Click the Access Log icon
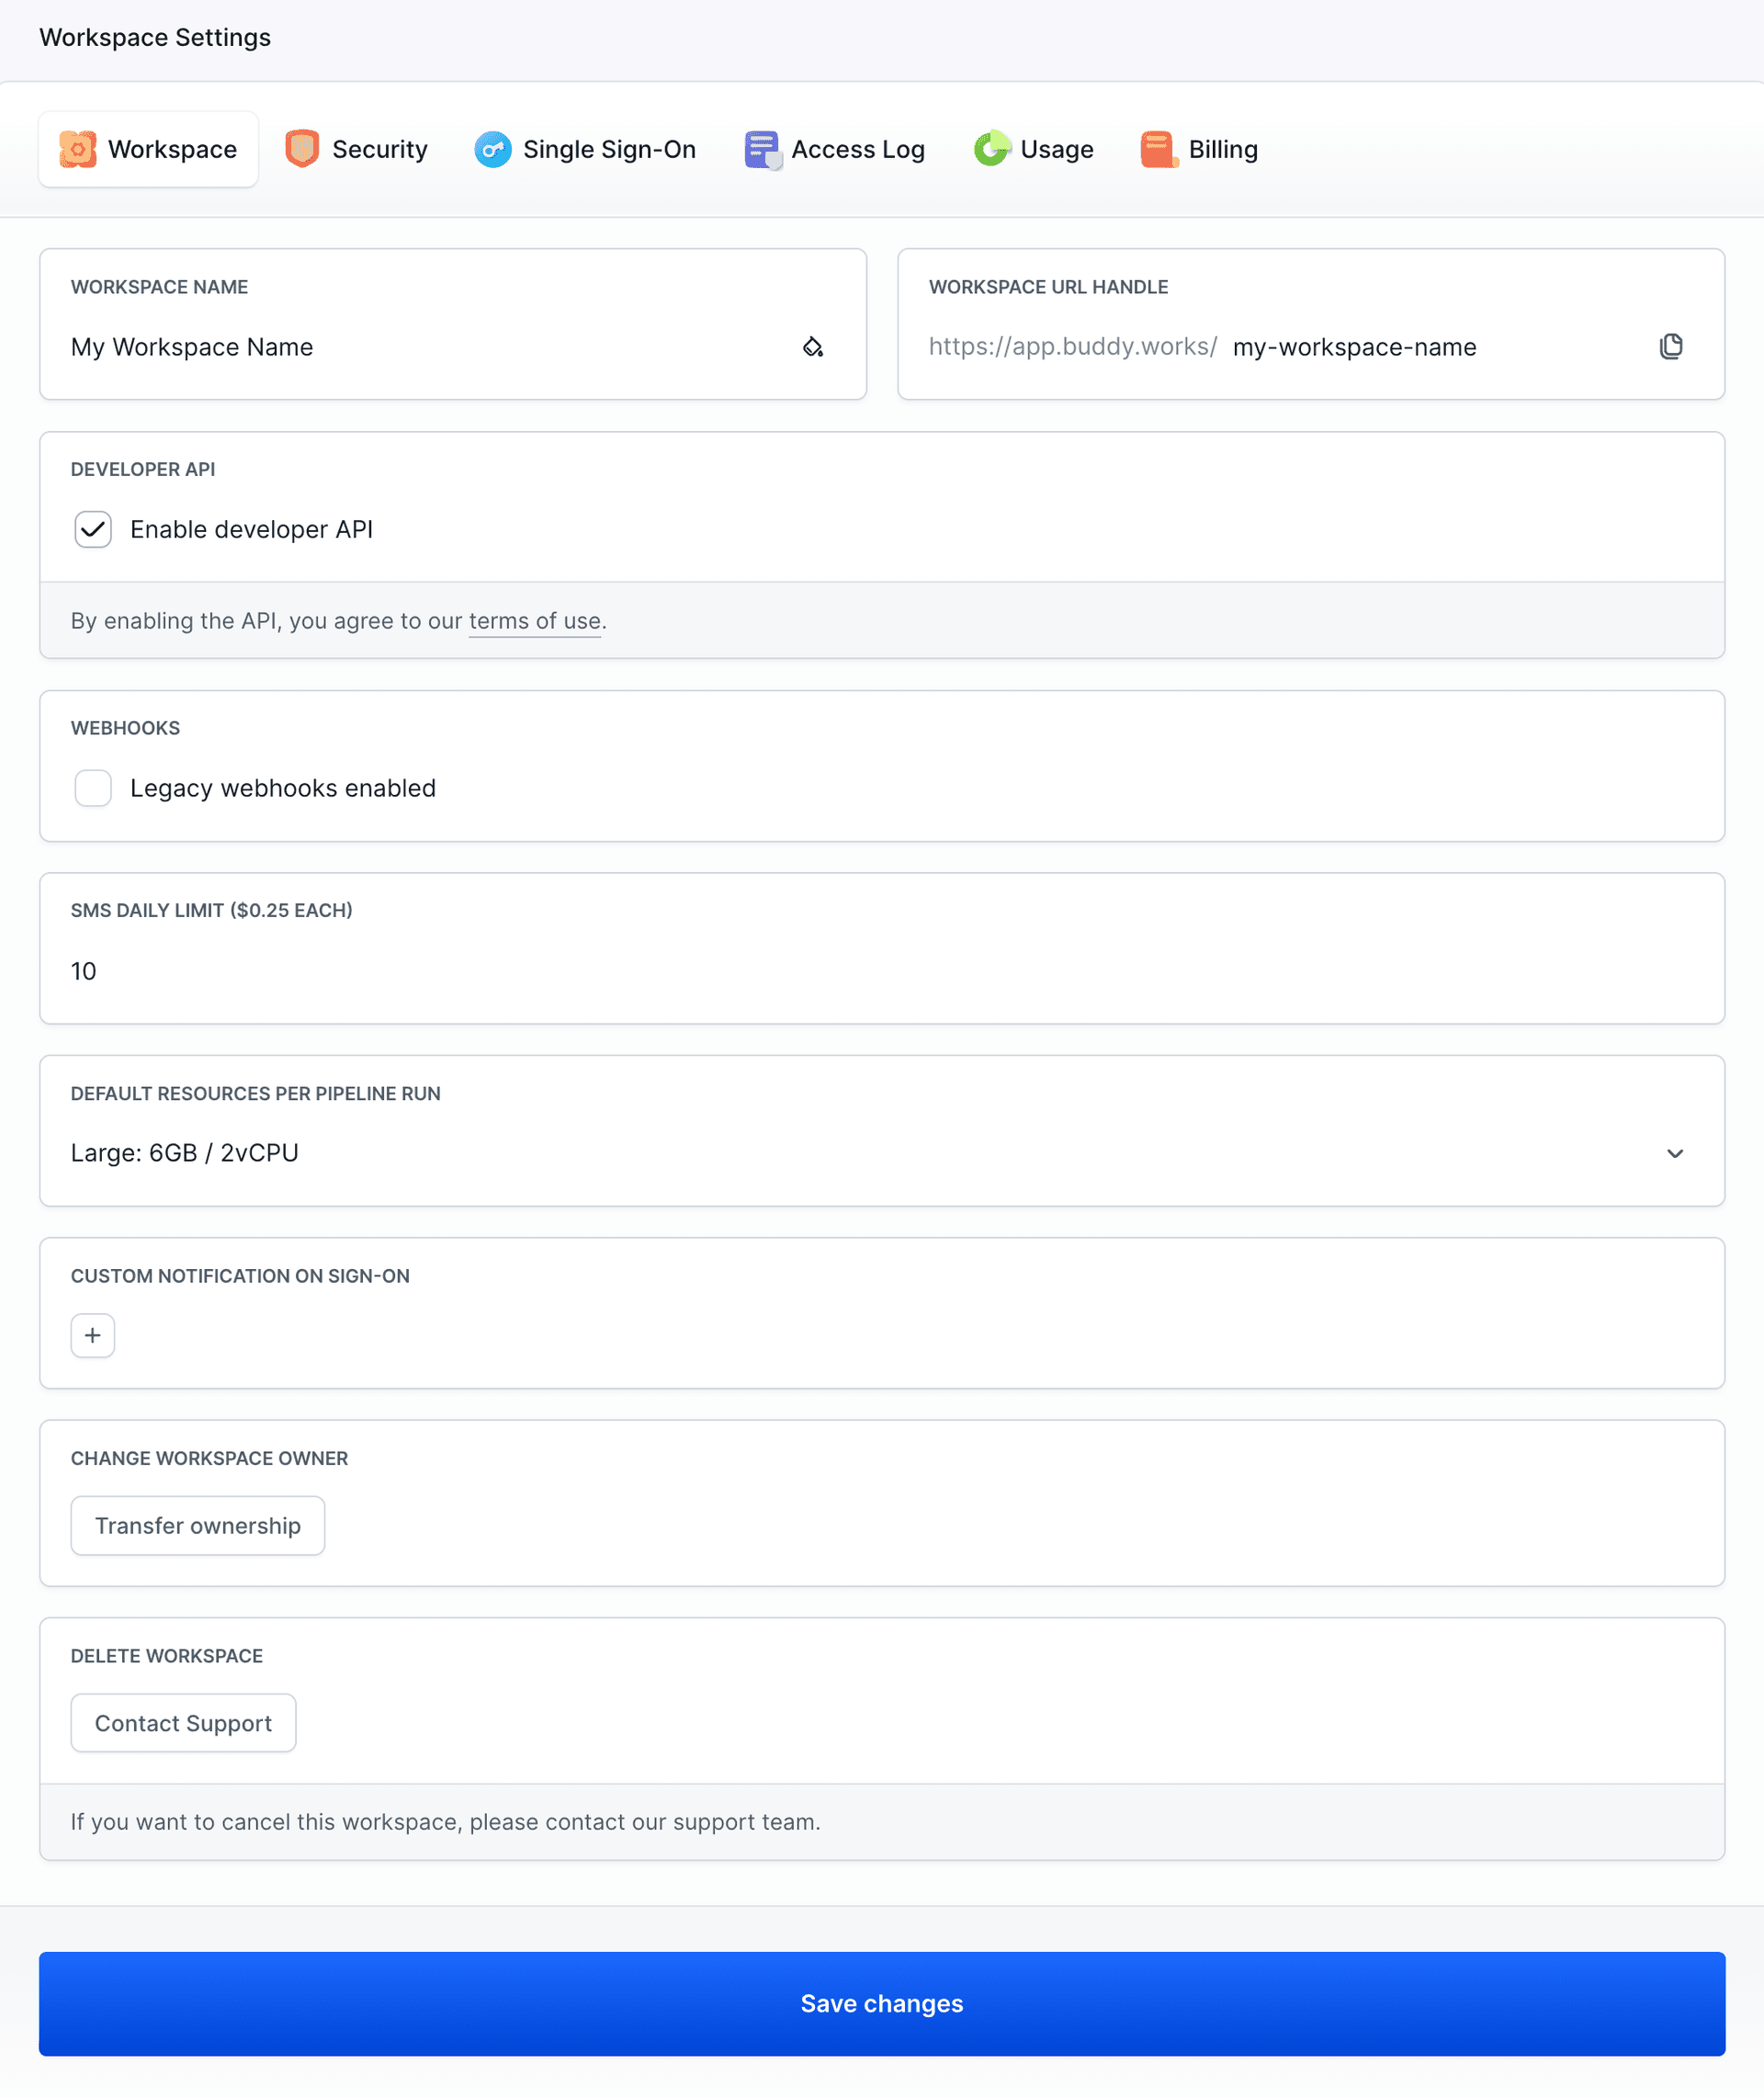 (761, 148)
